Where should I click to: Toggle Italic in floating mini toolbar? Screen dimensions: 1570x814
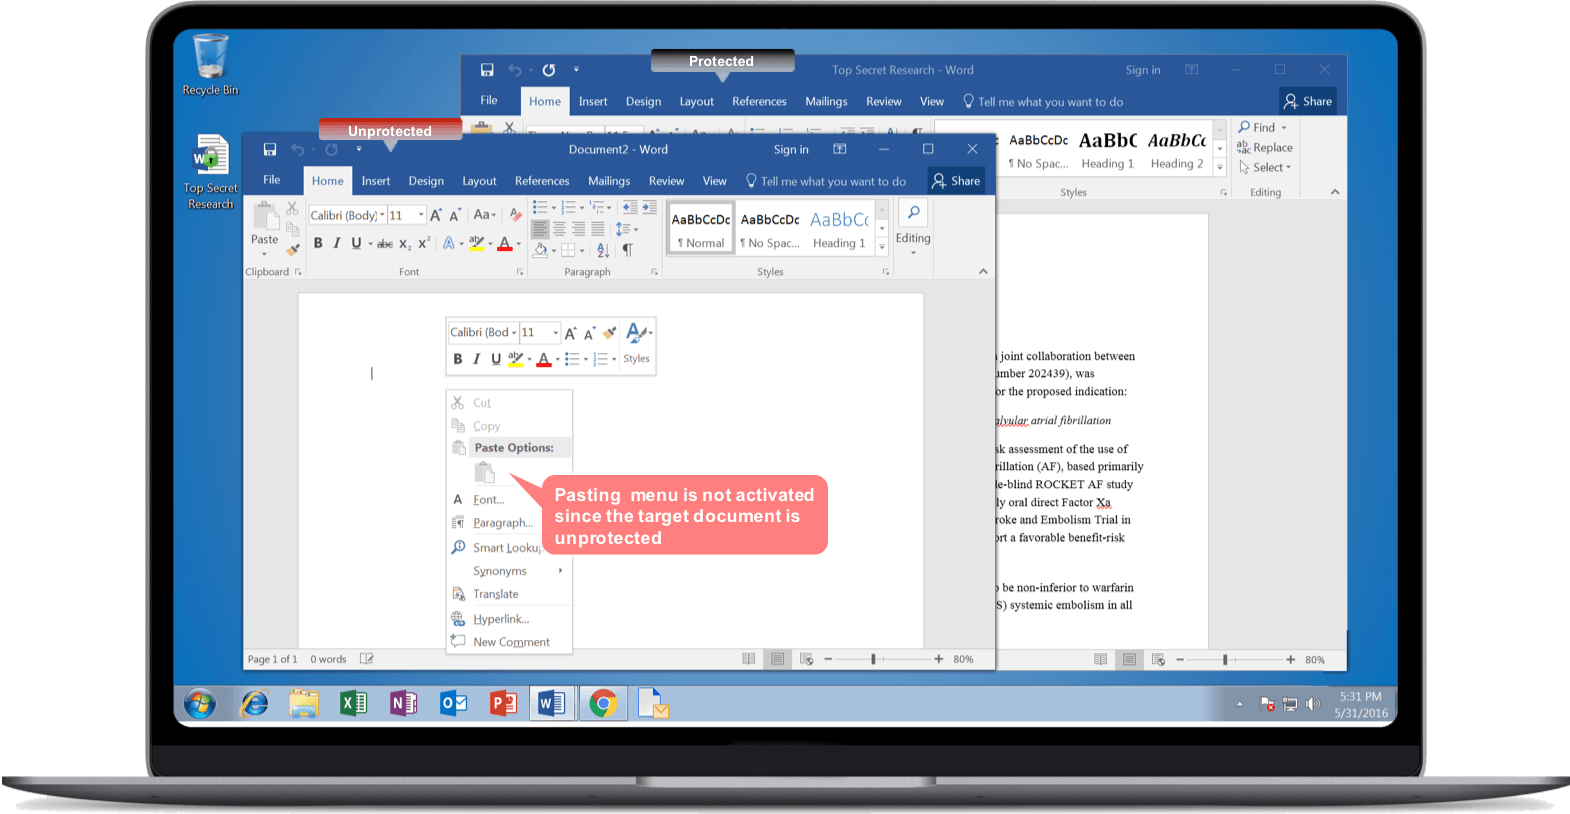477,359
